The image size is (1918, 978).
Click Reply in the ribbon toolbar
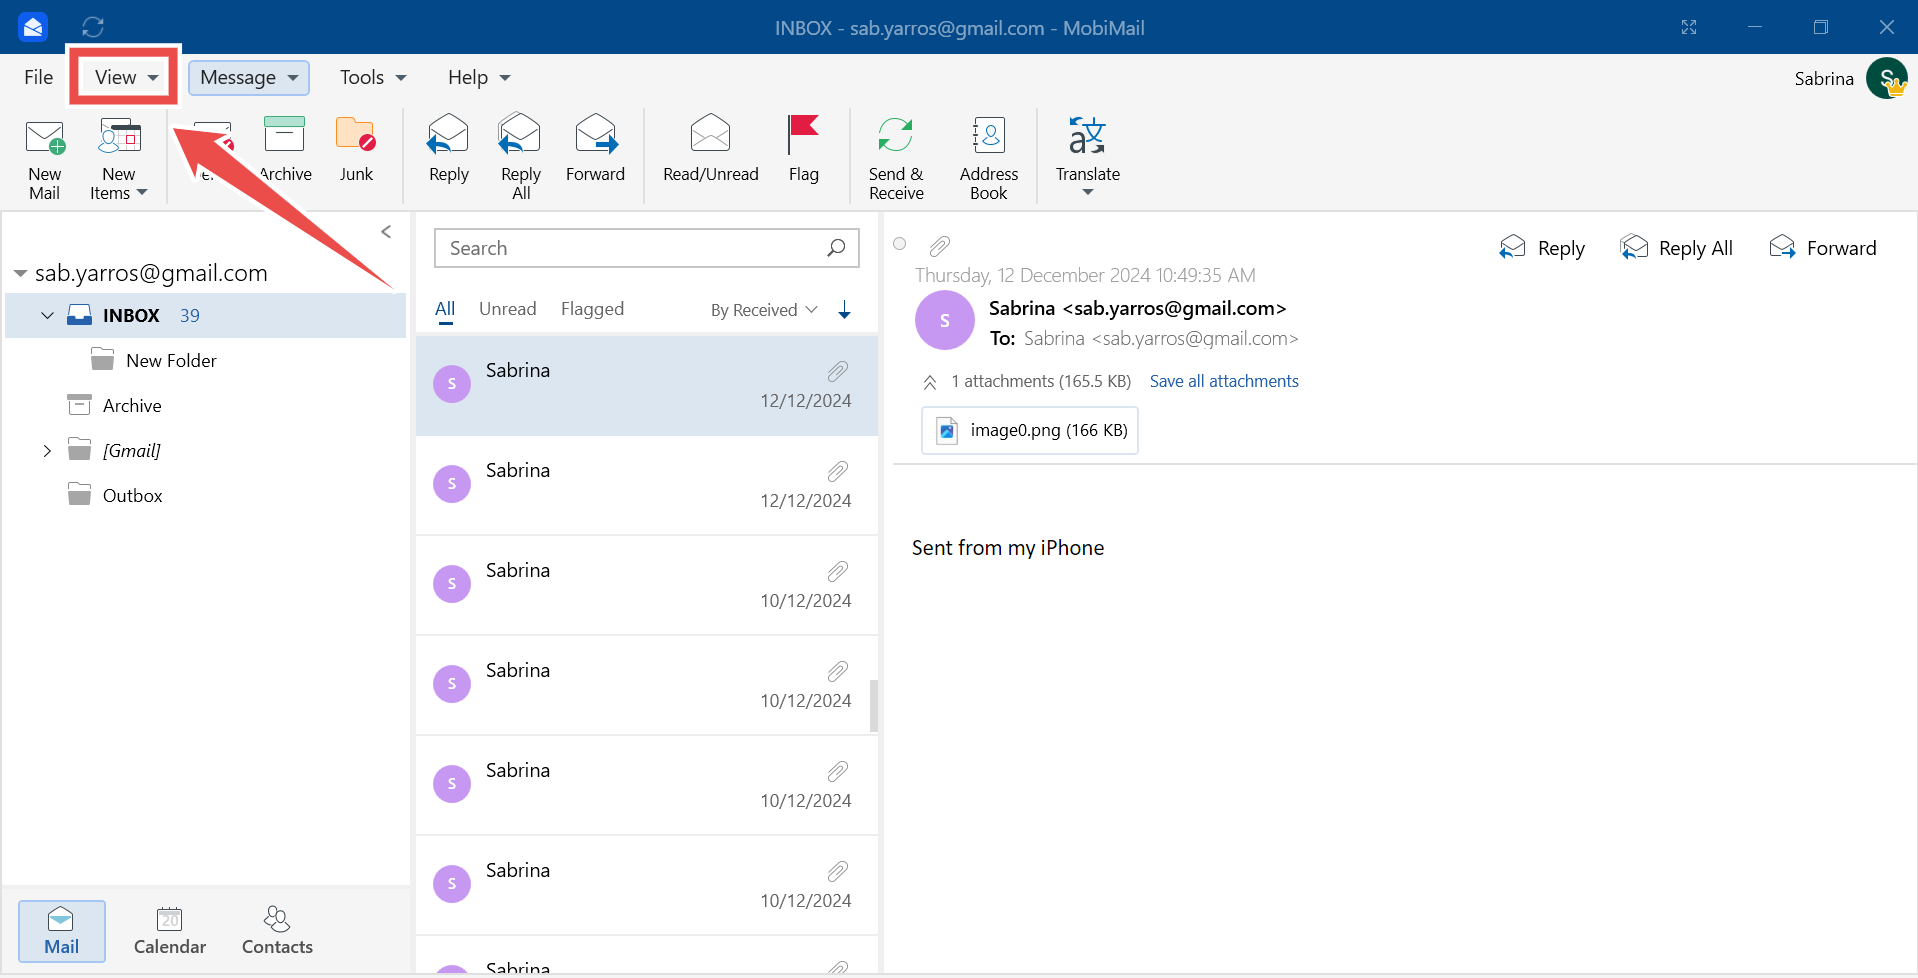click(448, 150)
